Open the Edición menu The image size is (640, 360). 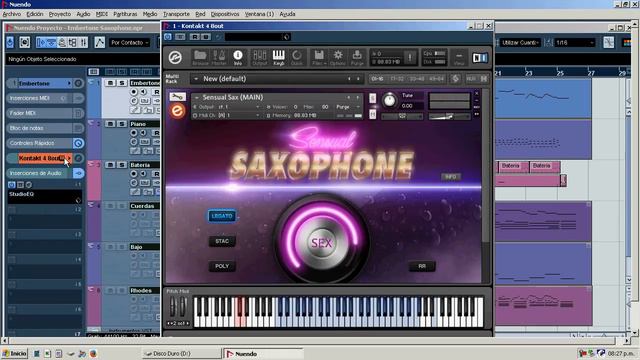point(35,14)
